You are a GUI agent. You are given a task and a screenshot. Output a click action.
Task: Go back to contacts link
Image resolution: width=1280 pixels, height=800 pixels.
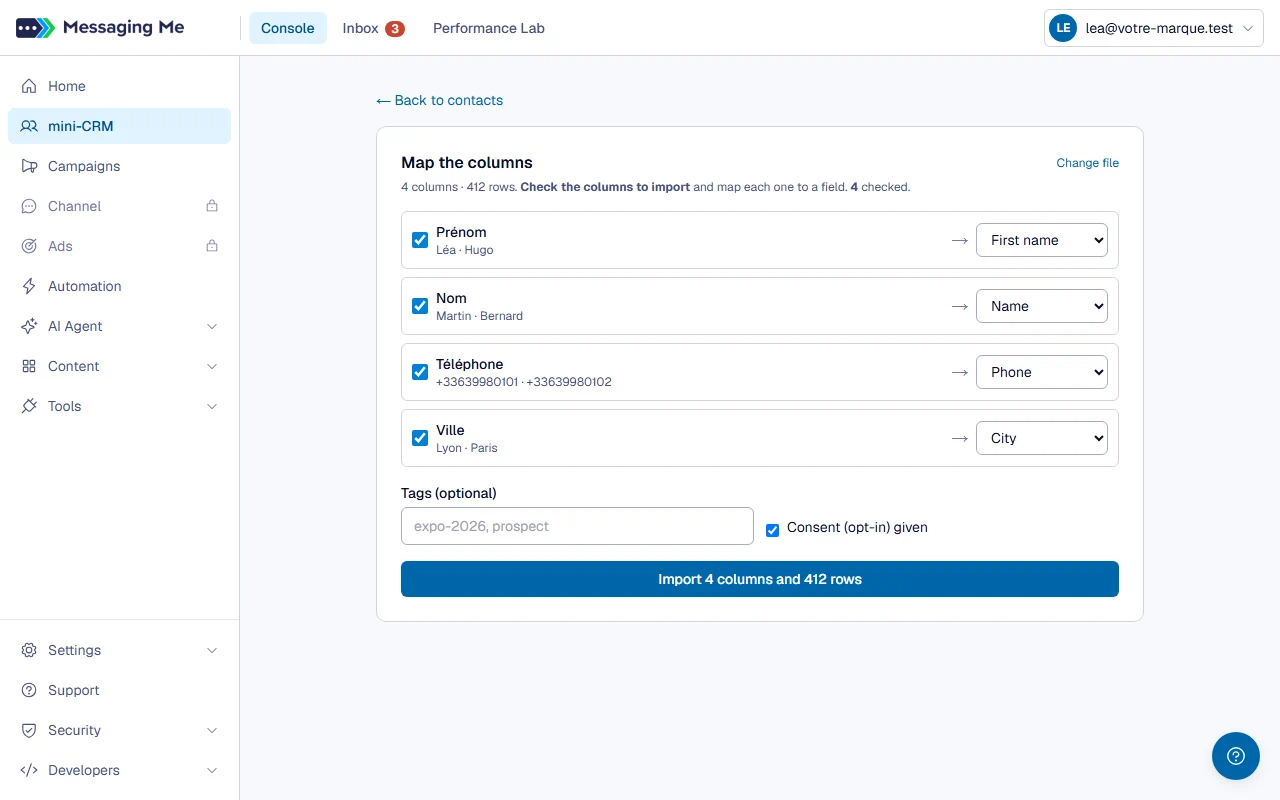440,100
